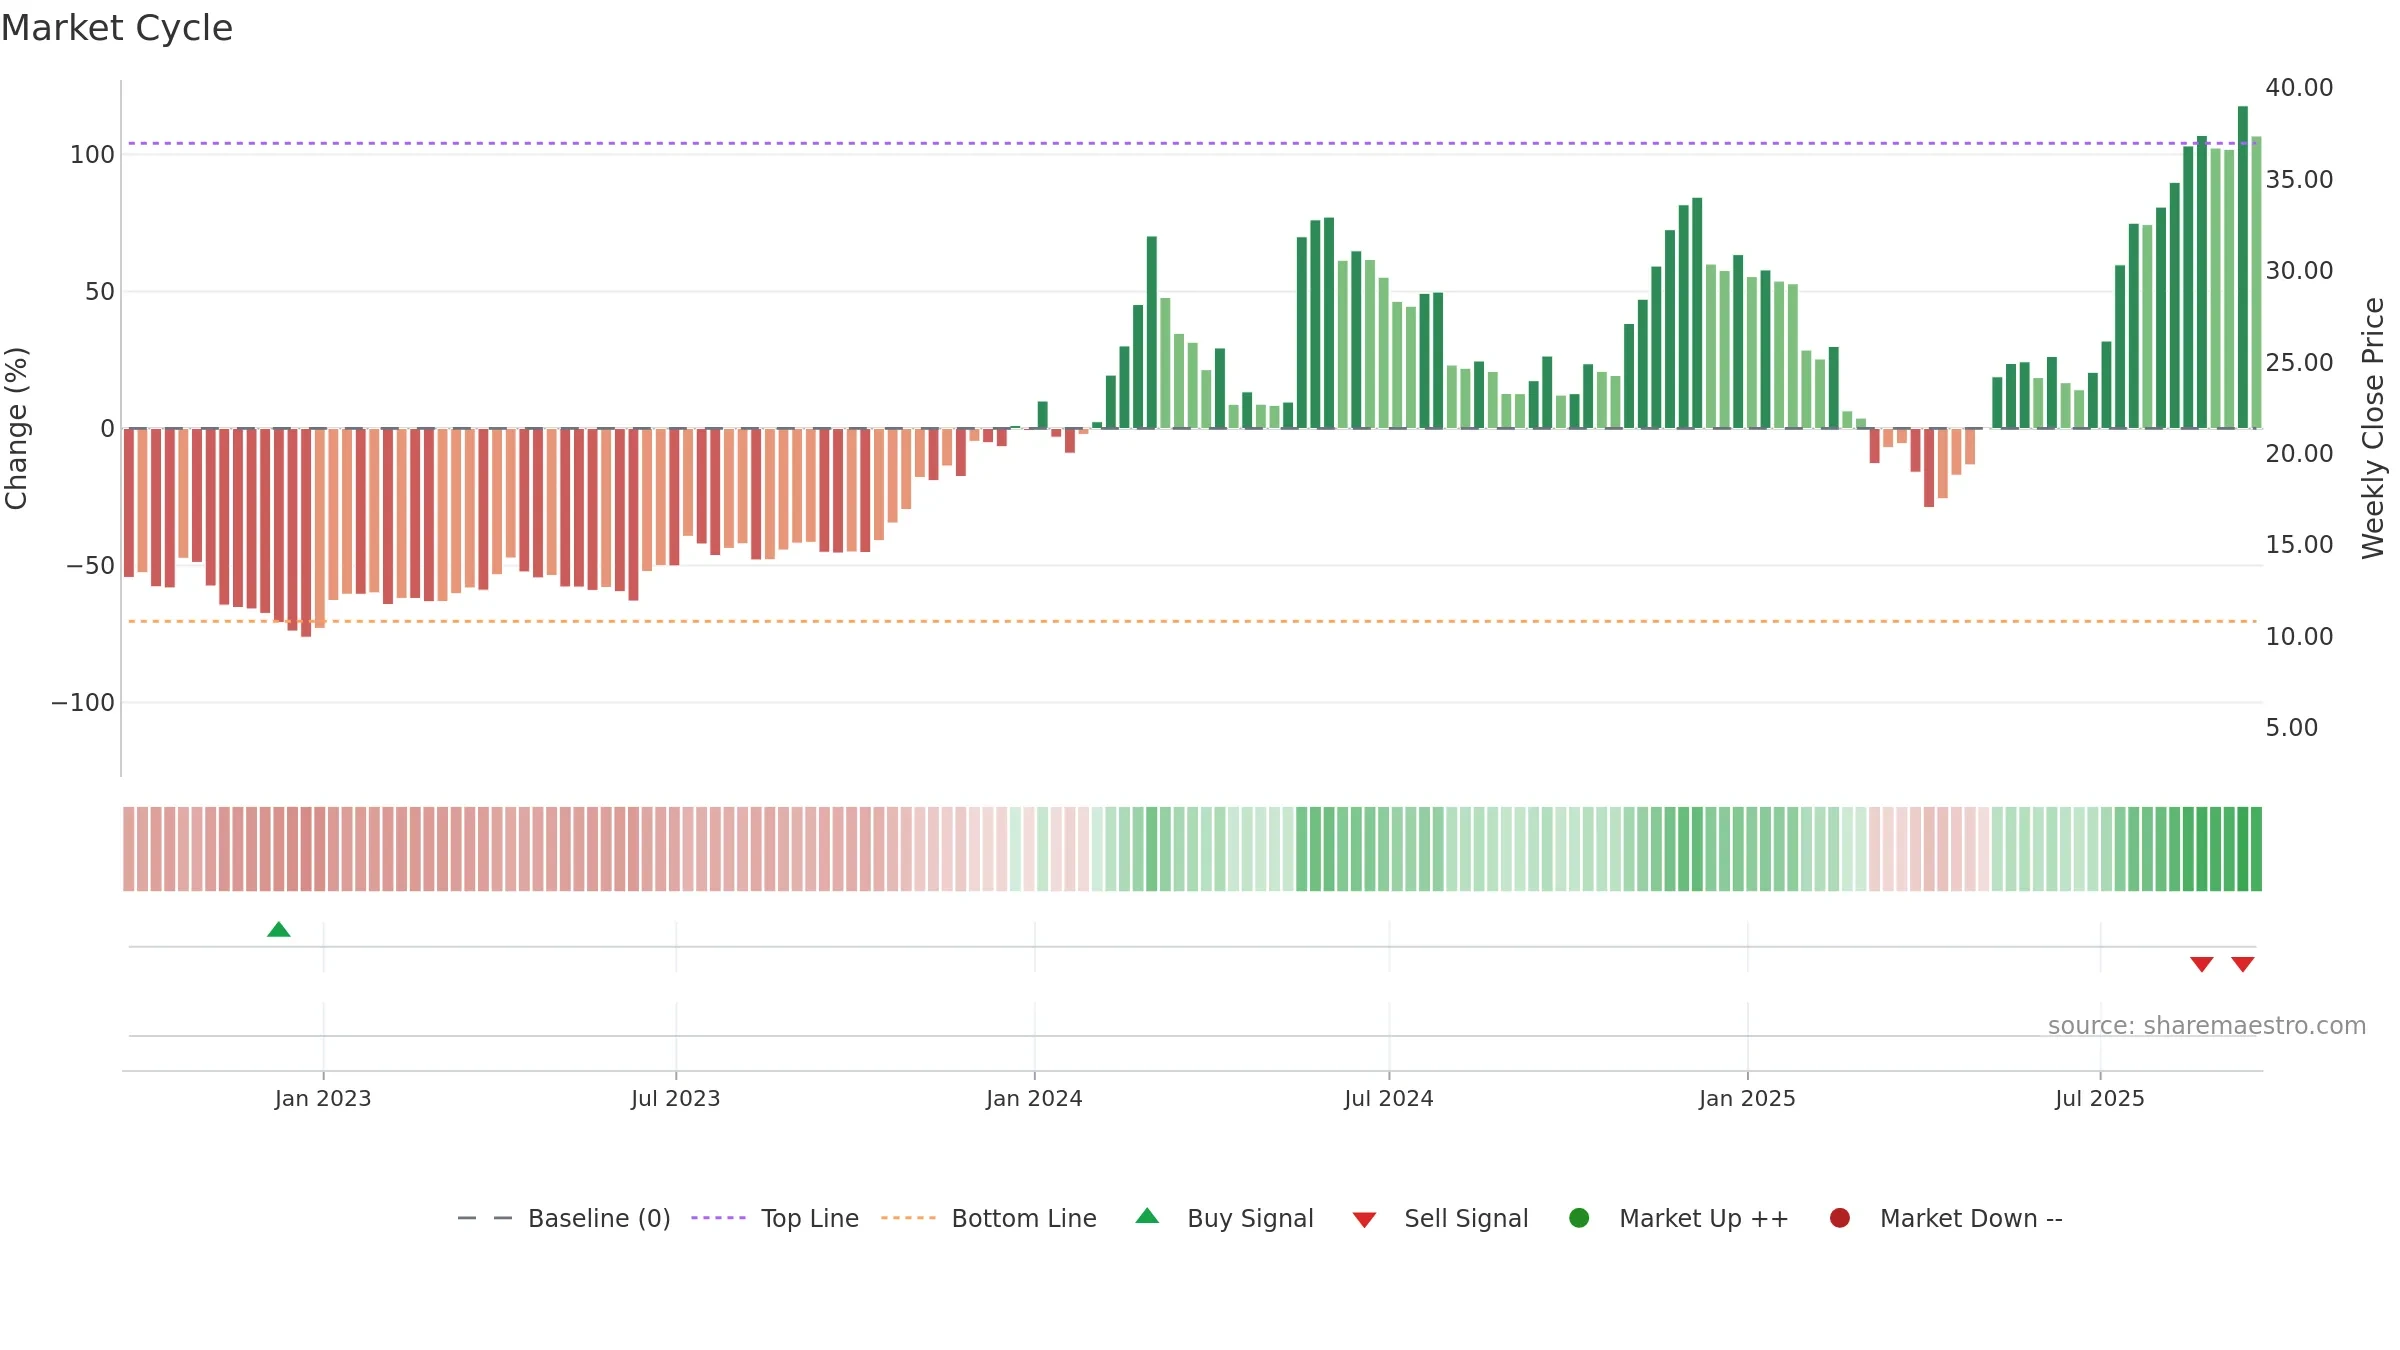
Task: Toggle the Buy Signal legend entry
Action: pos(1225,1218)
